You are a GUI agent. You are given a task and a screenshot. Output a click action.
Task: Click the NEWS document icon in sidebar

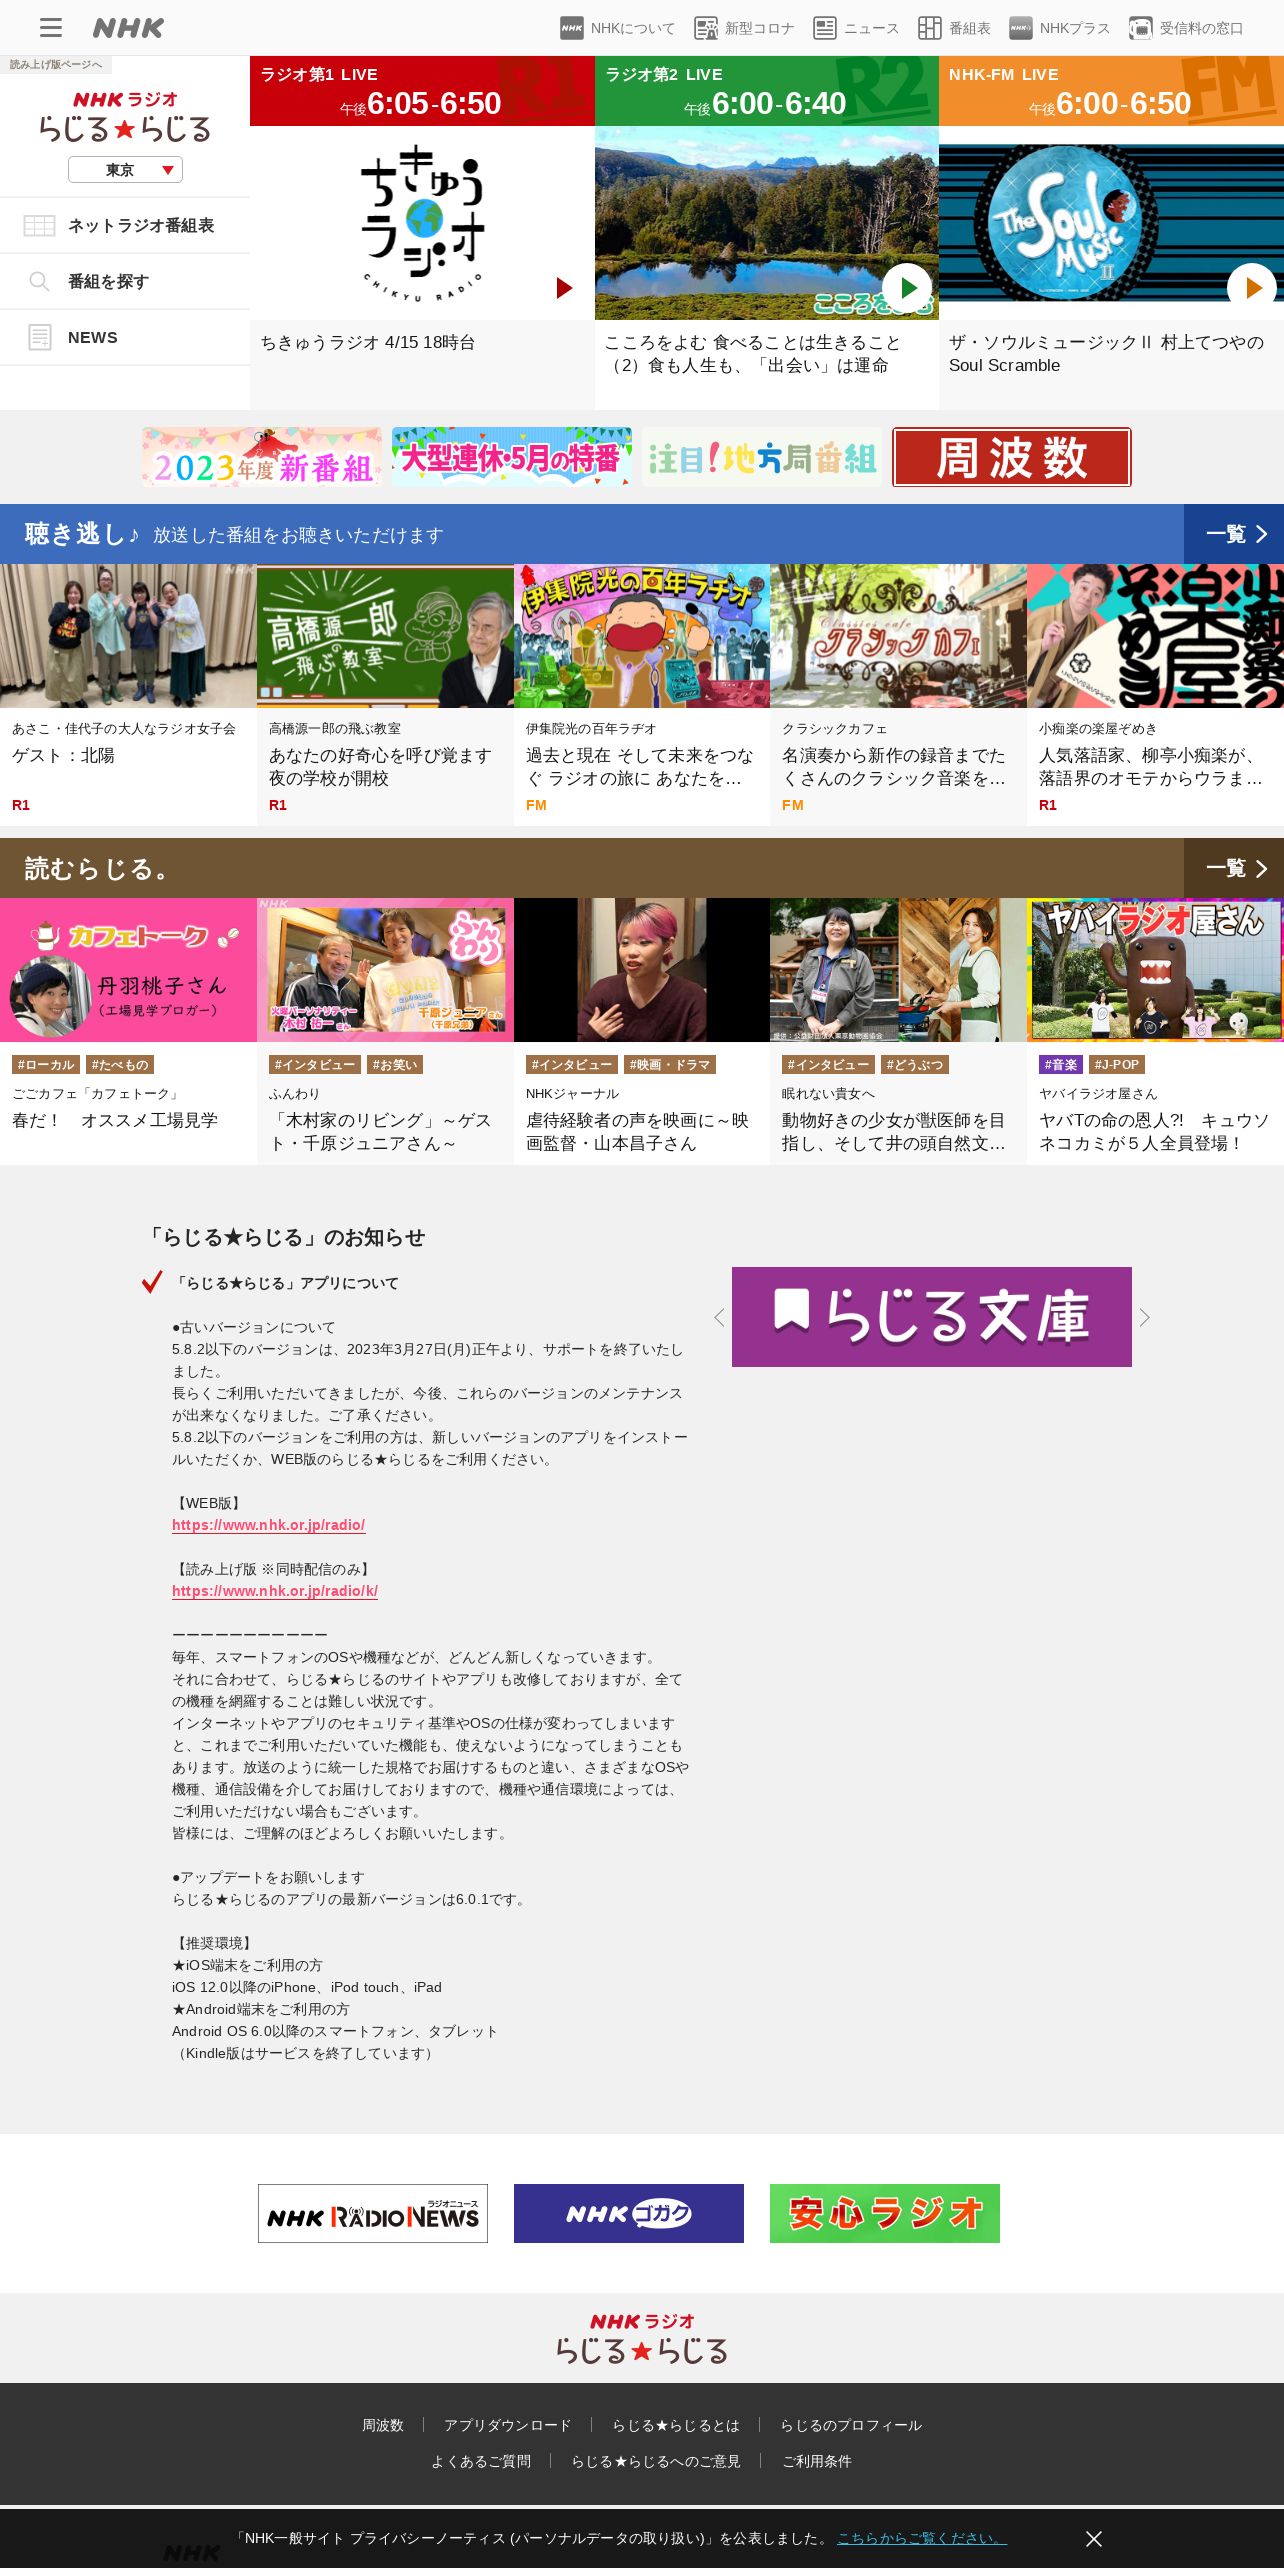click(40, 337)
